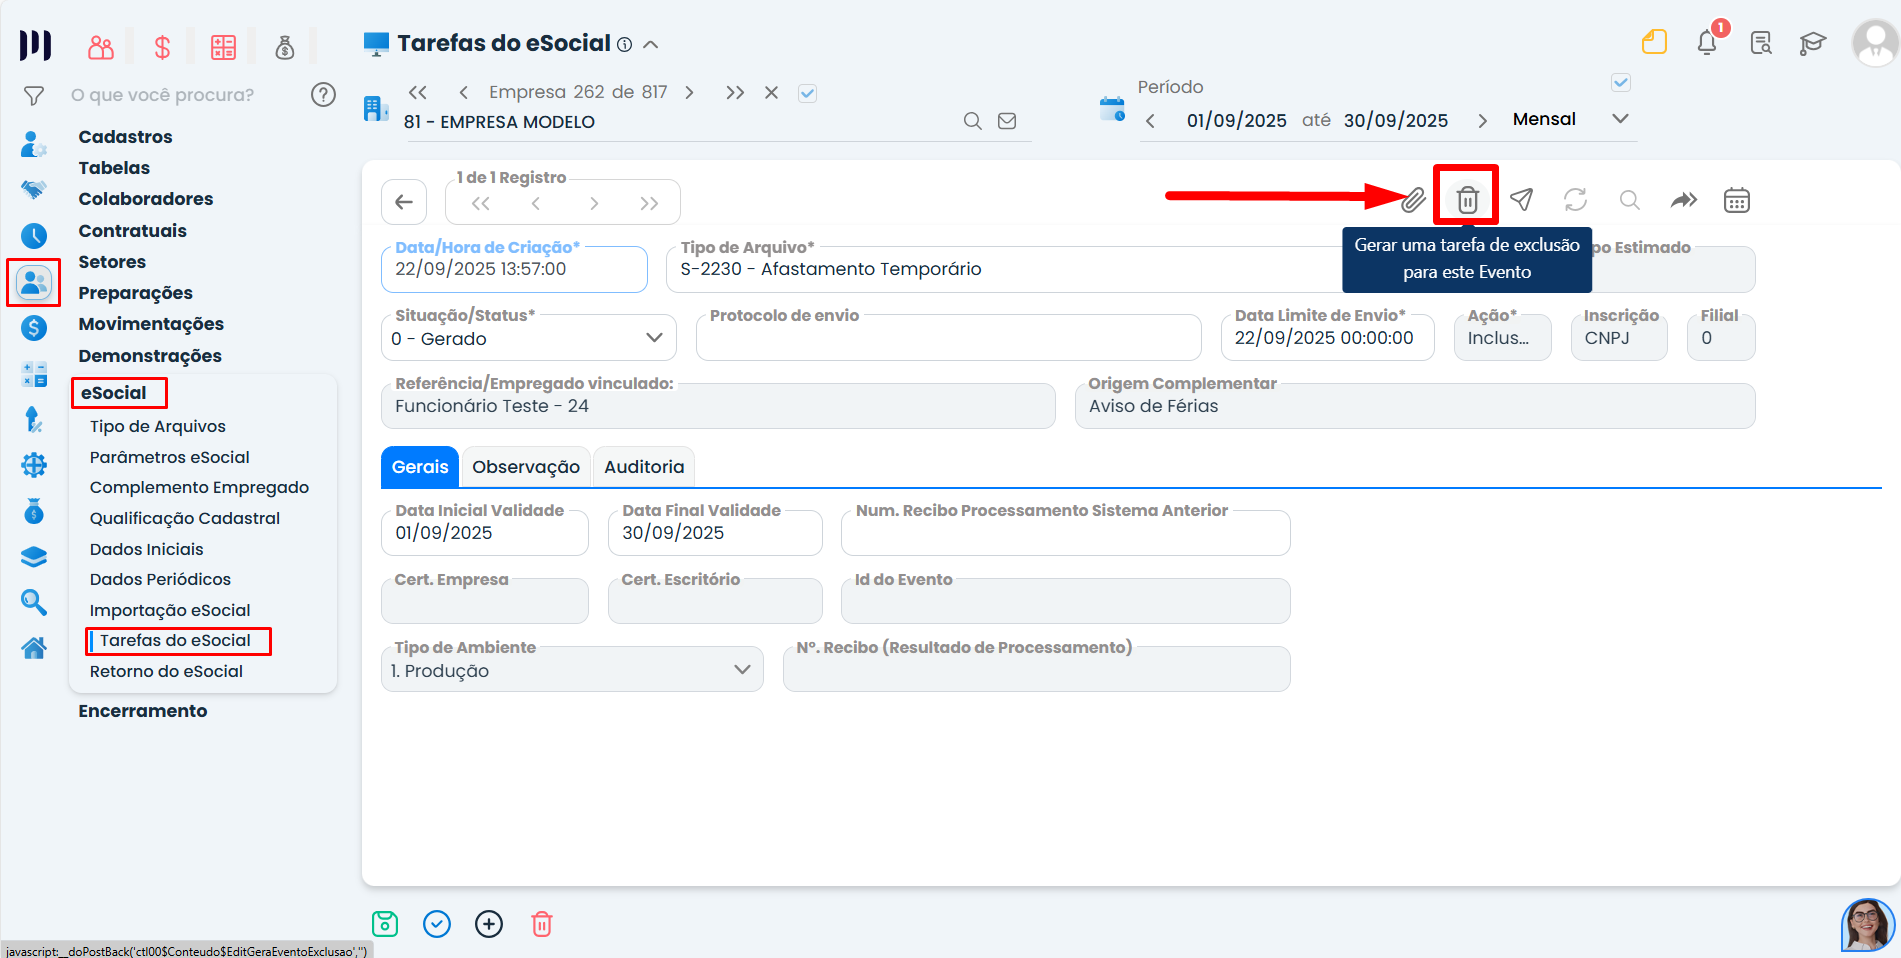Switch to the Observação tab
Screen dimensions: 1901x958
point(525,467)
